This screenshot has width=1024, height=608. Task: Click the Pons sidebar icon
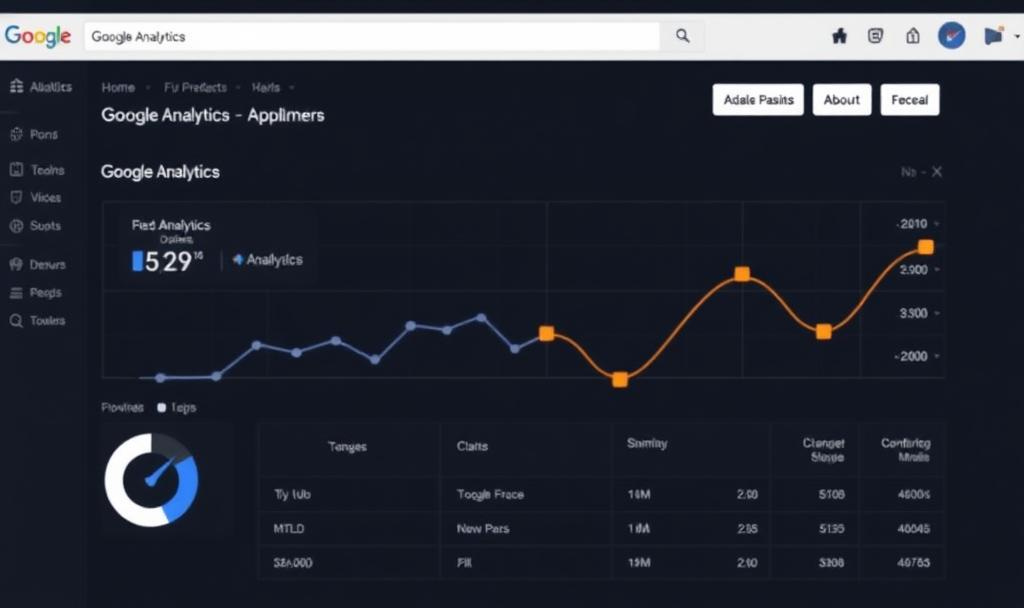pyautogui.click(x=16, y=135)
